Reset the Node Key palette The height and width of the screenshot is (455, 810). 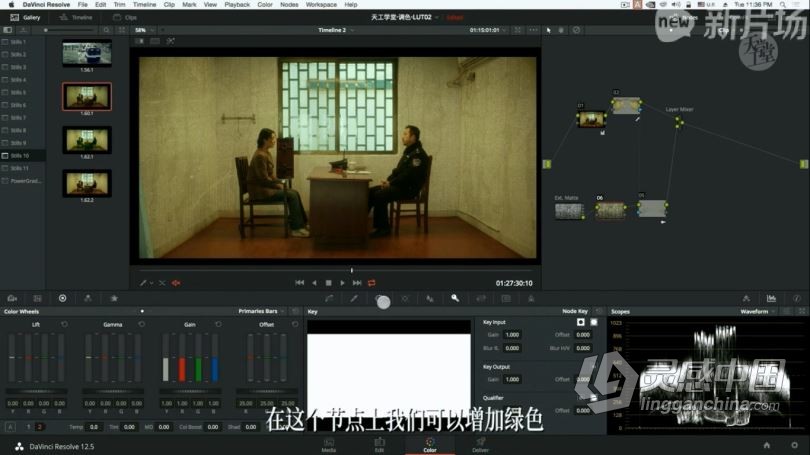click(x=599, y=311)
